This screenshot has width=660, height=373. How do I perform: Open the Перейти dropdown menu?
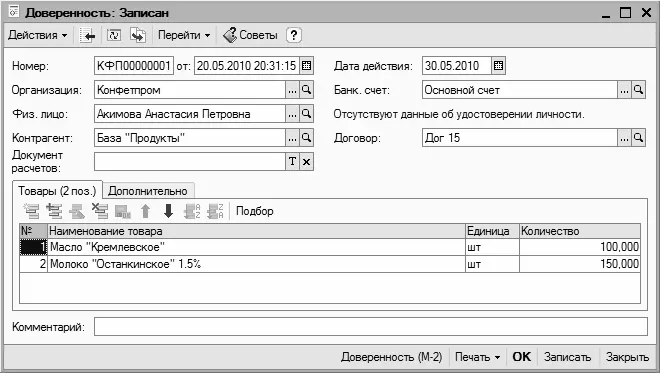184,35
